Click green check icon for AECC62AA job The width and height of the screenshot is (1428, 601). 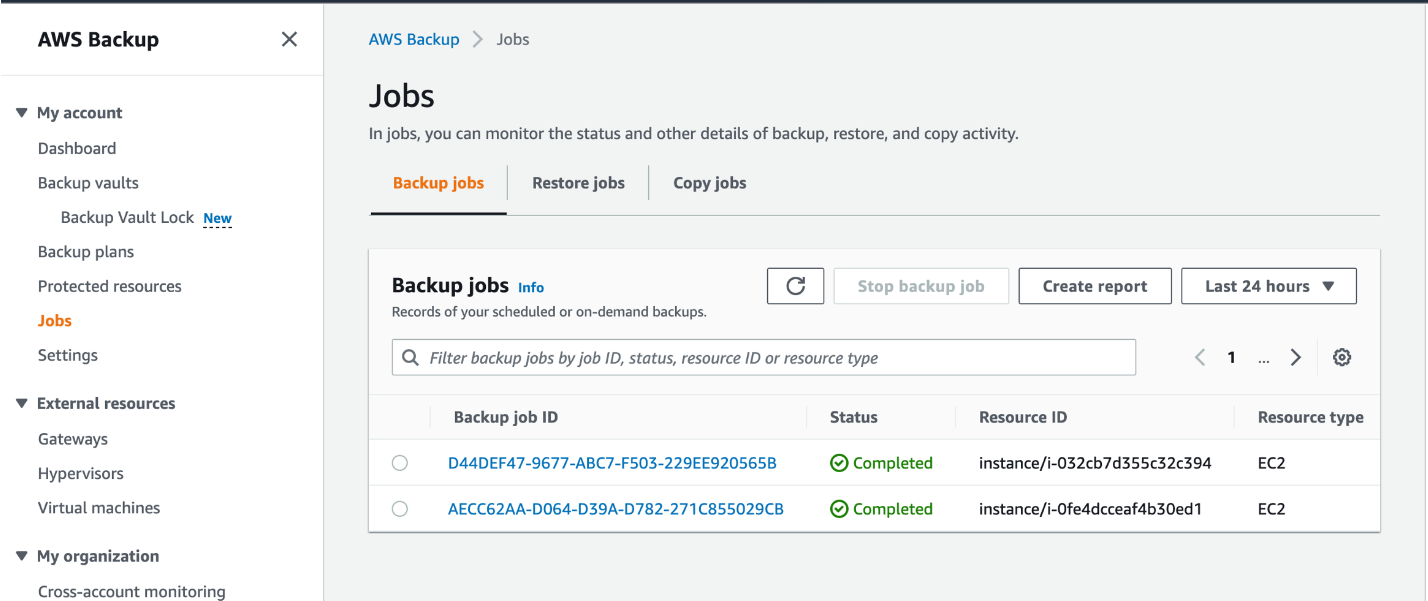[x=839, y=509]
